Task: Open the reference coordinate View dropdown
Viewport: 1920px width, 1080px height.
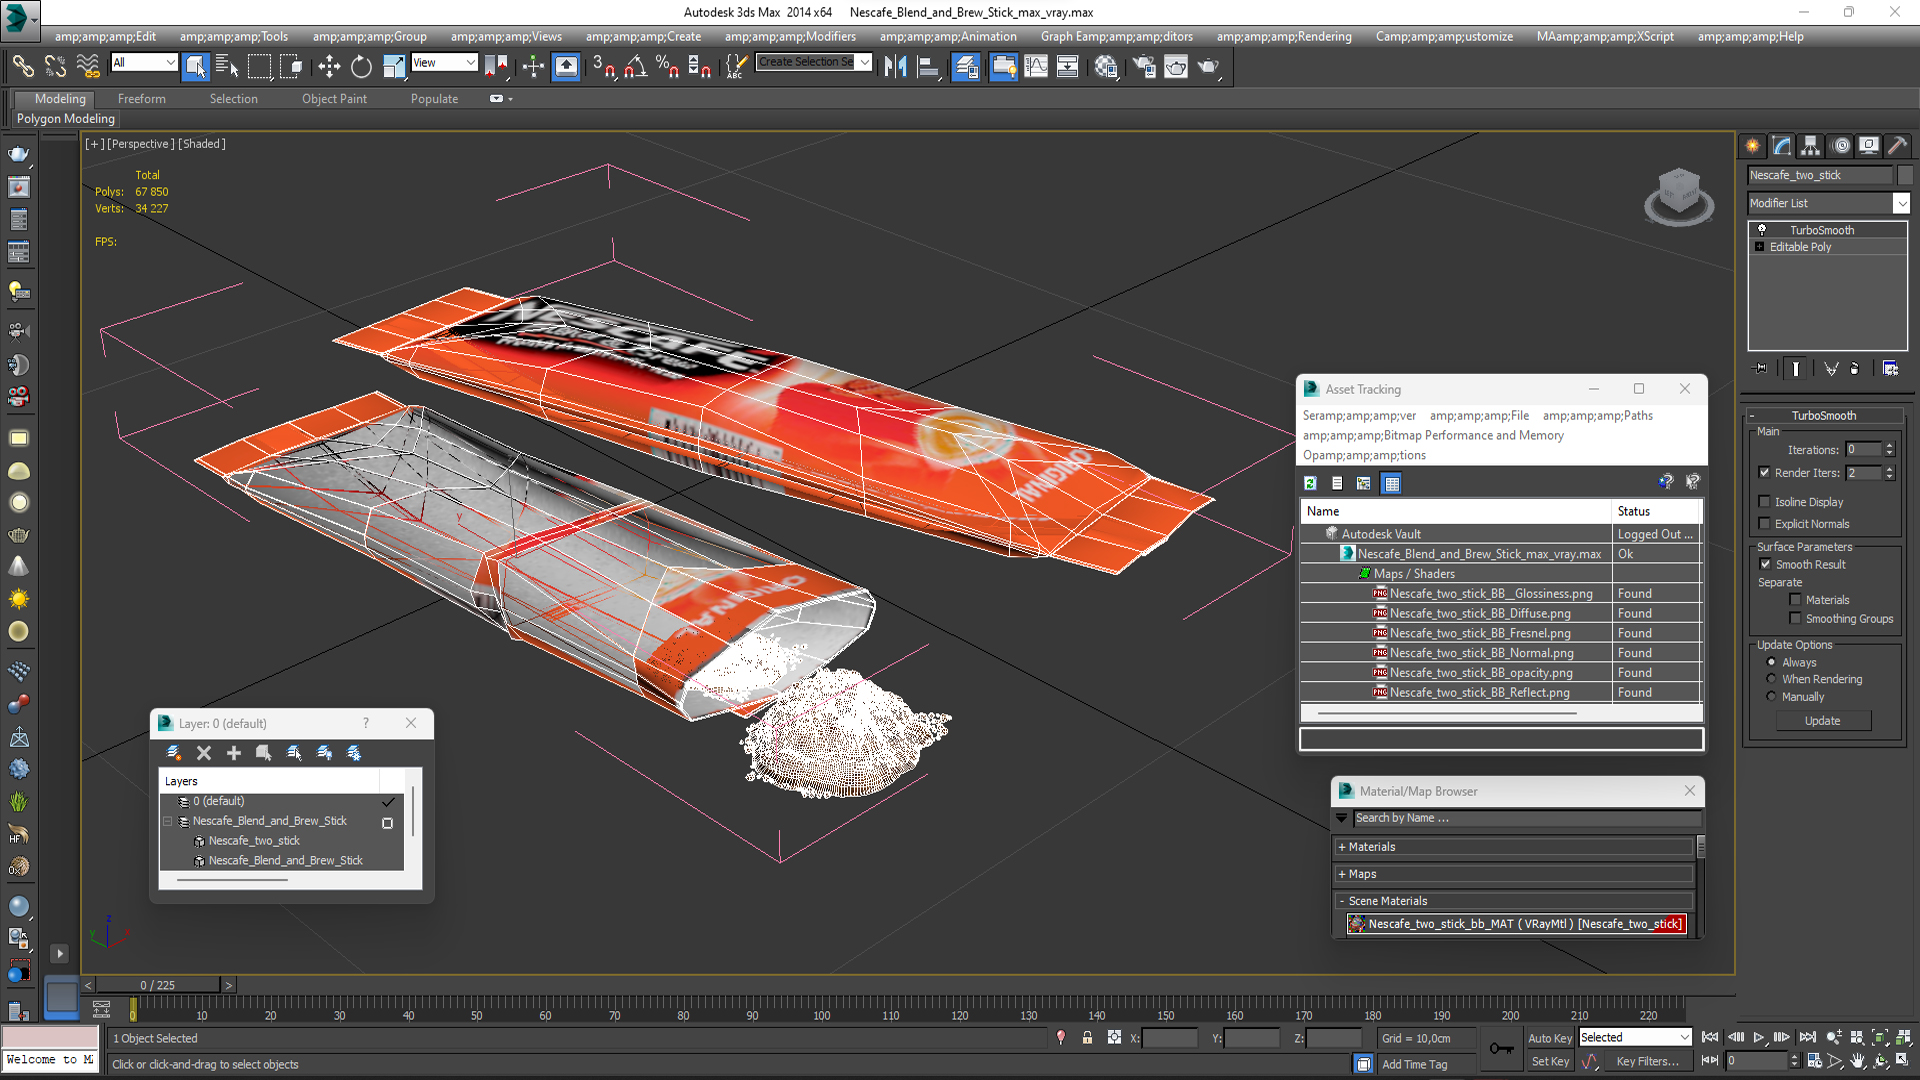Action: (444, 62)
